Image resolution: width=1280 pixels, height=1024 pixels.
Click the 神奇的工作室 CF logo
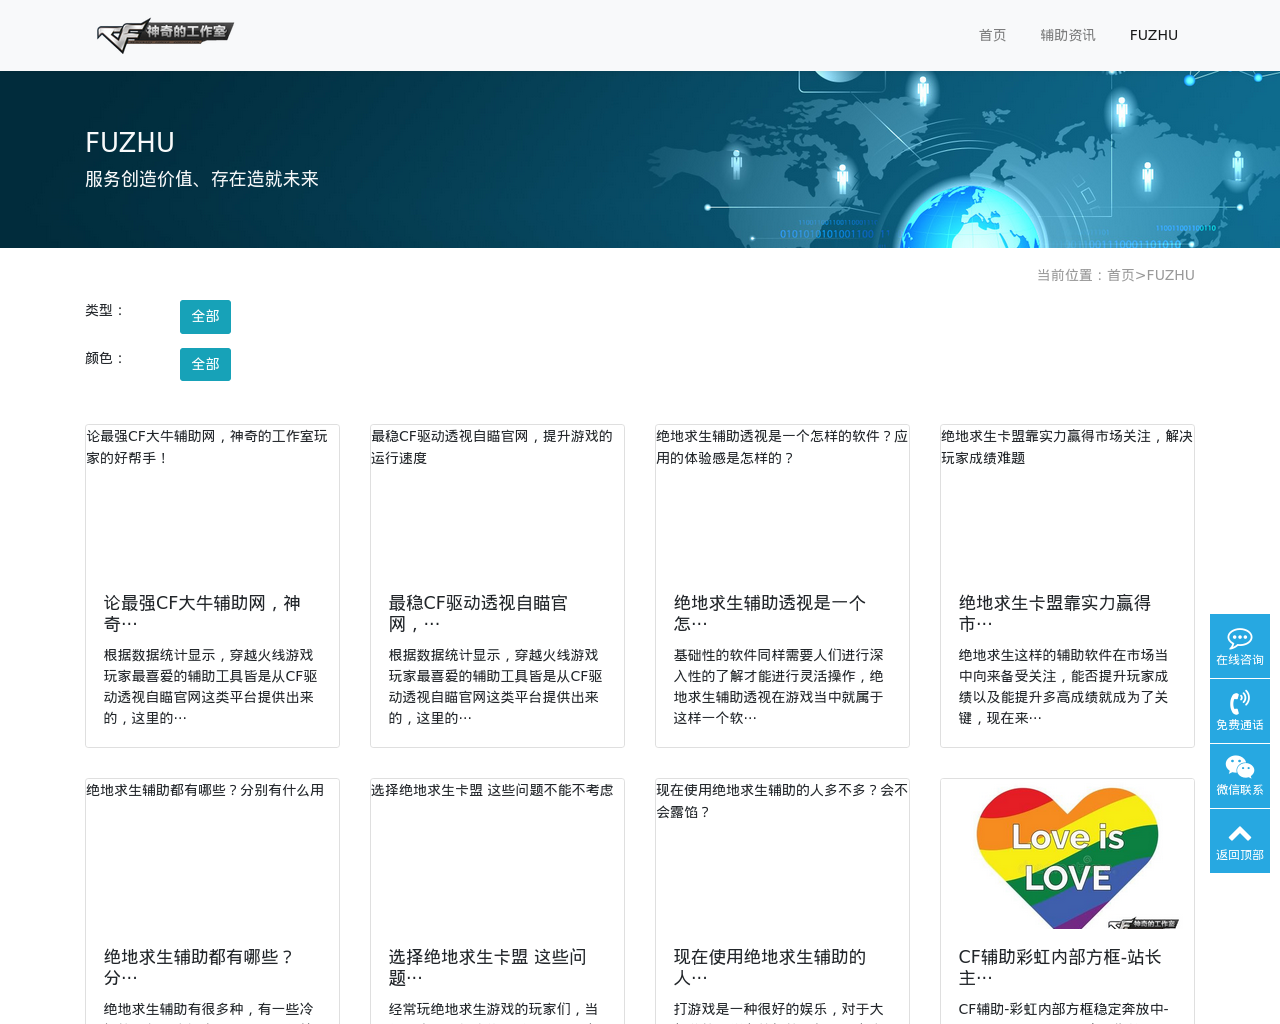pos(165,35)
